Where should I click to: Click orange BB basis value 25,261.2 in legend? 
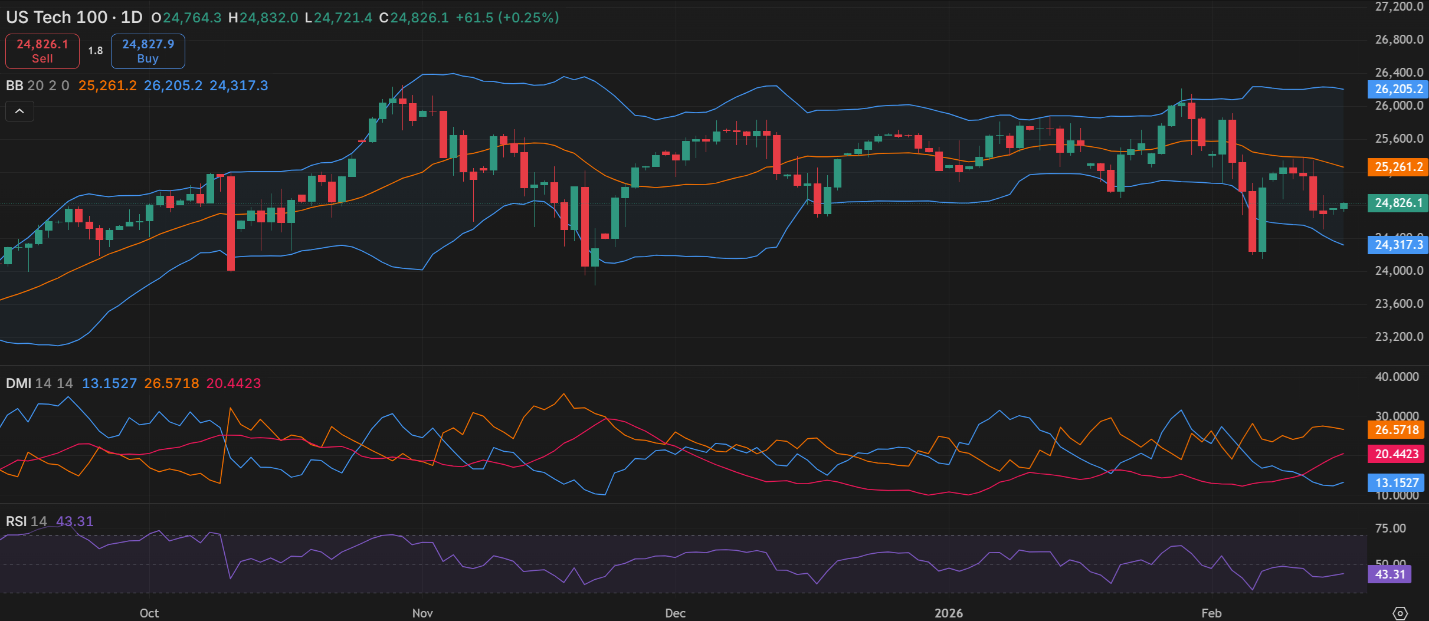tap(106, 86)
